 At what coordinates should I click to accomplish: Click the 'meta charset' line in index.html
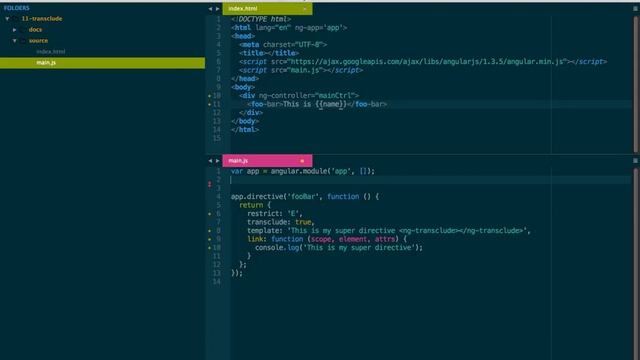point(283,45)
